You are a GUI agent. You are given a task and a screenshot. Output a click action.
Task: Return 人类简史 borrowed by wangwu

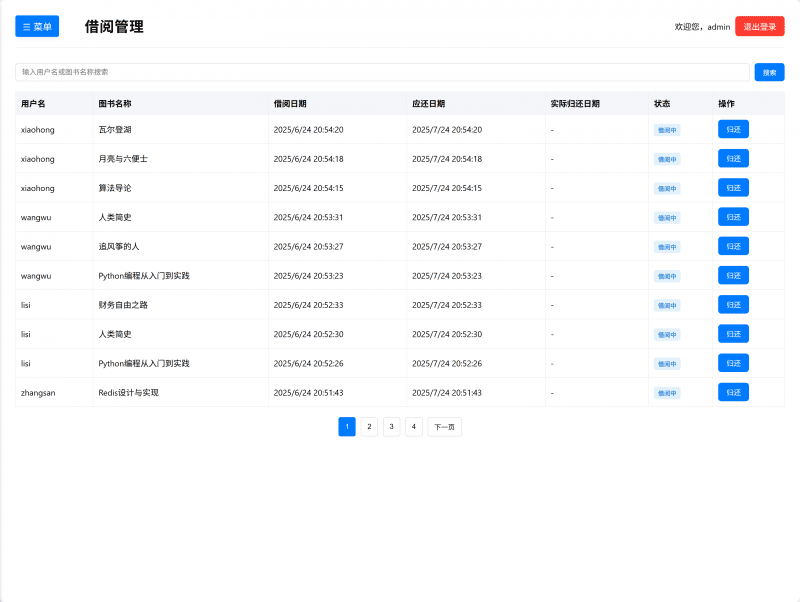733,216
